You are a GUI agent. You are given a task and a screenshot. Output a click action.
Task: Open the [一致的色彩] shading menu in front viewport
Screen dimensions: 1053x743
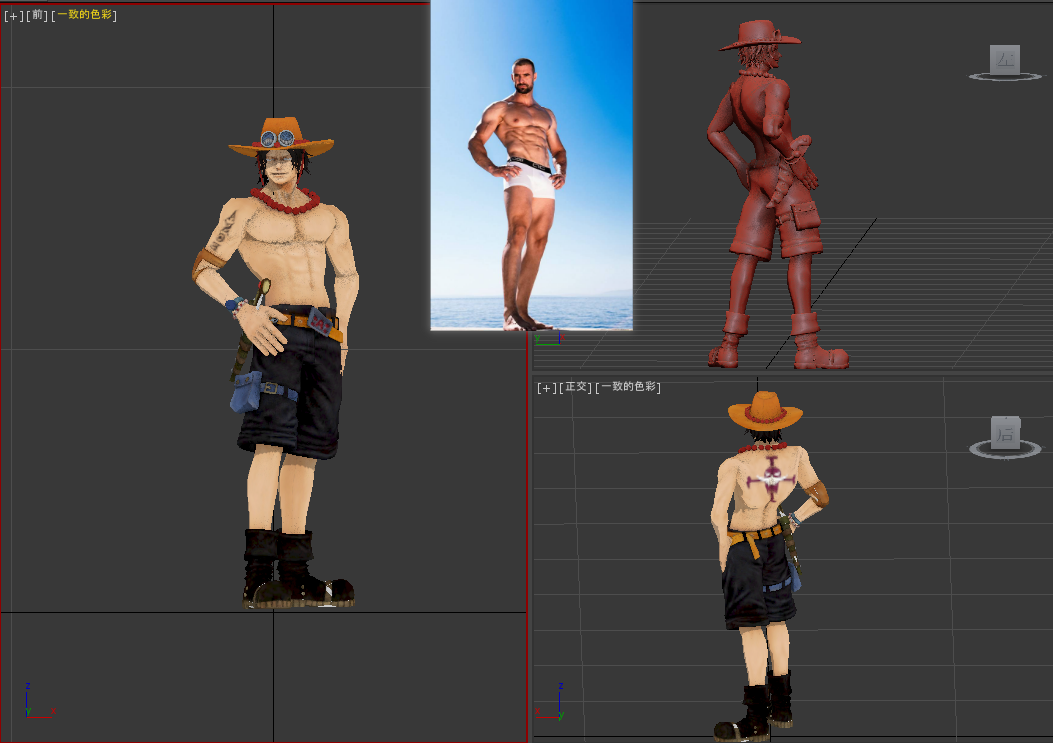pos(85,14)
